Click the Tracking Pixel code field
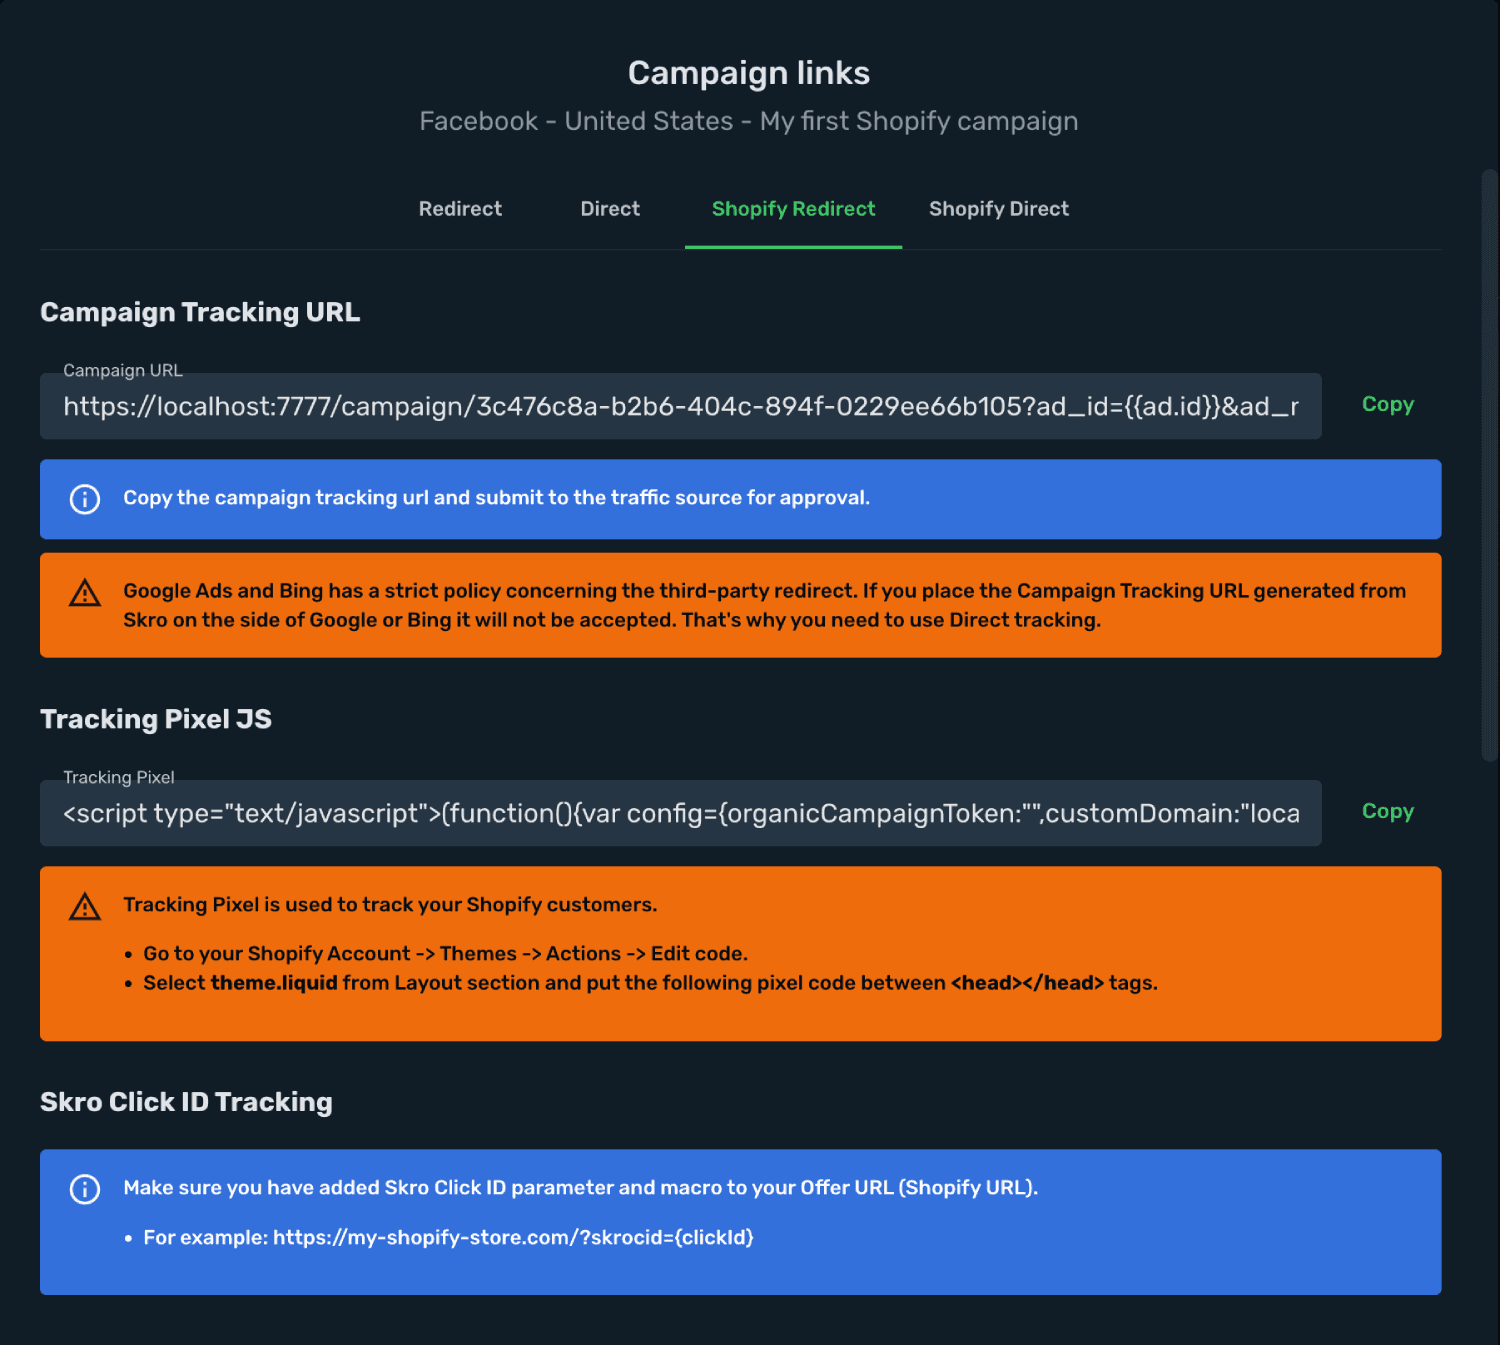Viewport: 1500px width, 1345px height. [681, 813]
